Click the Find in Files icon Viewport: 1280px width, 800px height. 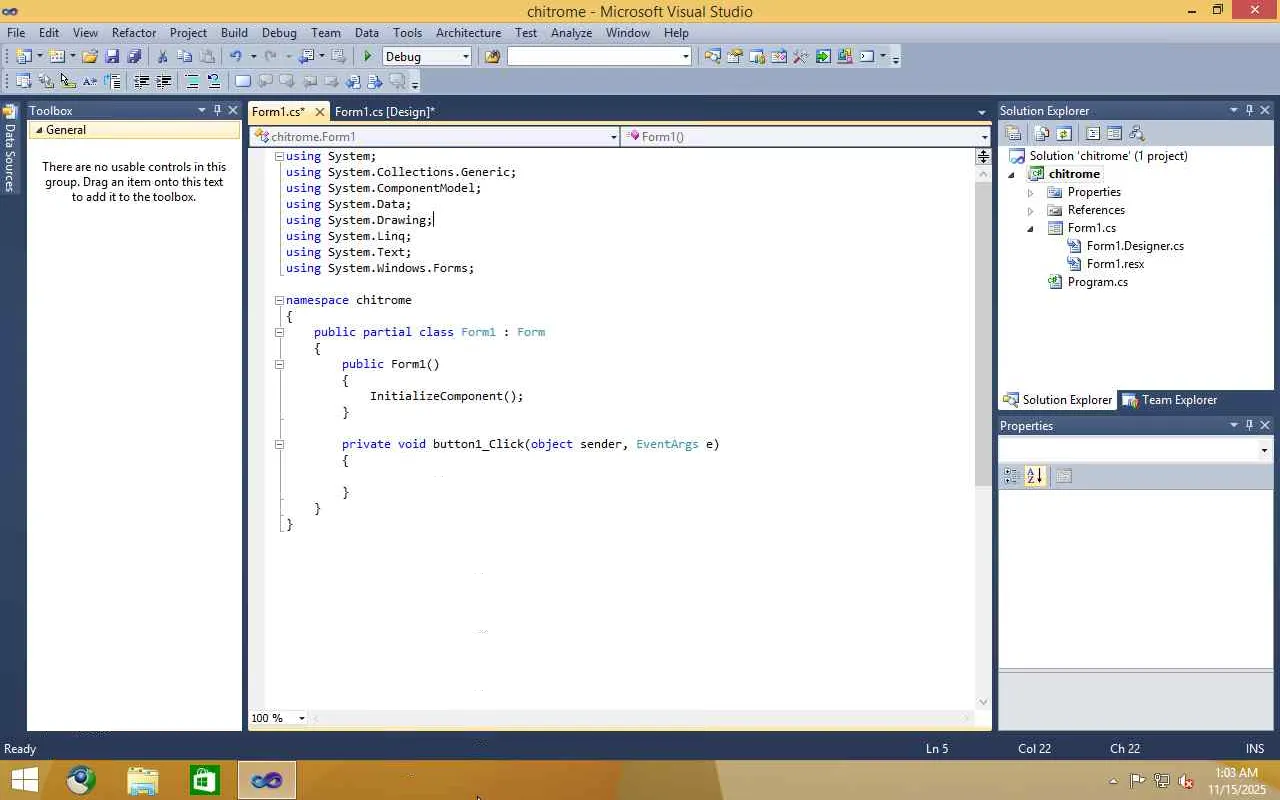coord(492,56)
